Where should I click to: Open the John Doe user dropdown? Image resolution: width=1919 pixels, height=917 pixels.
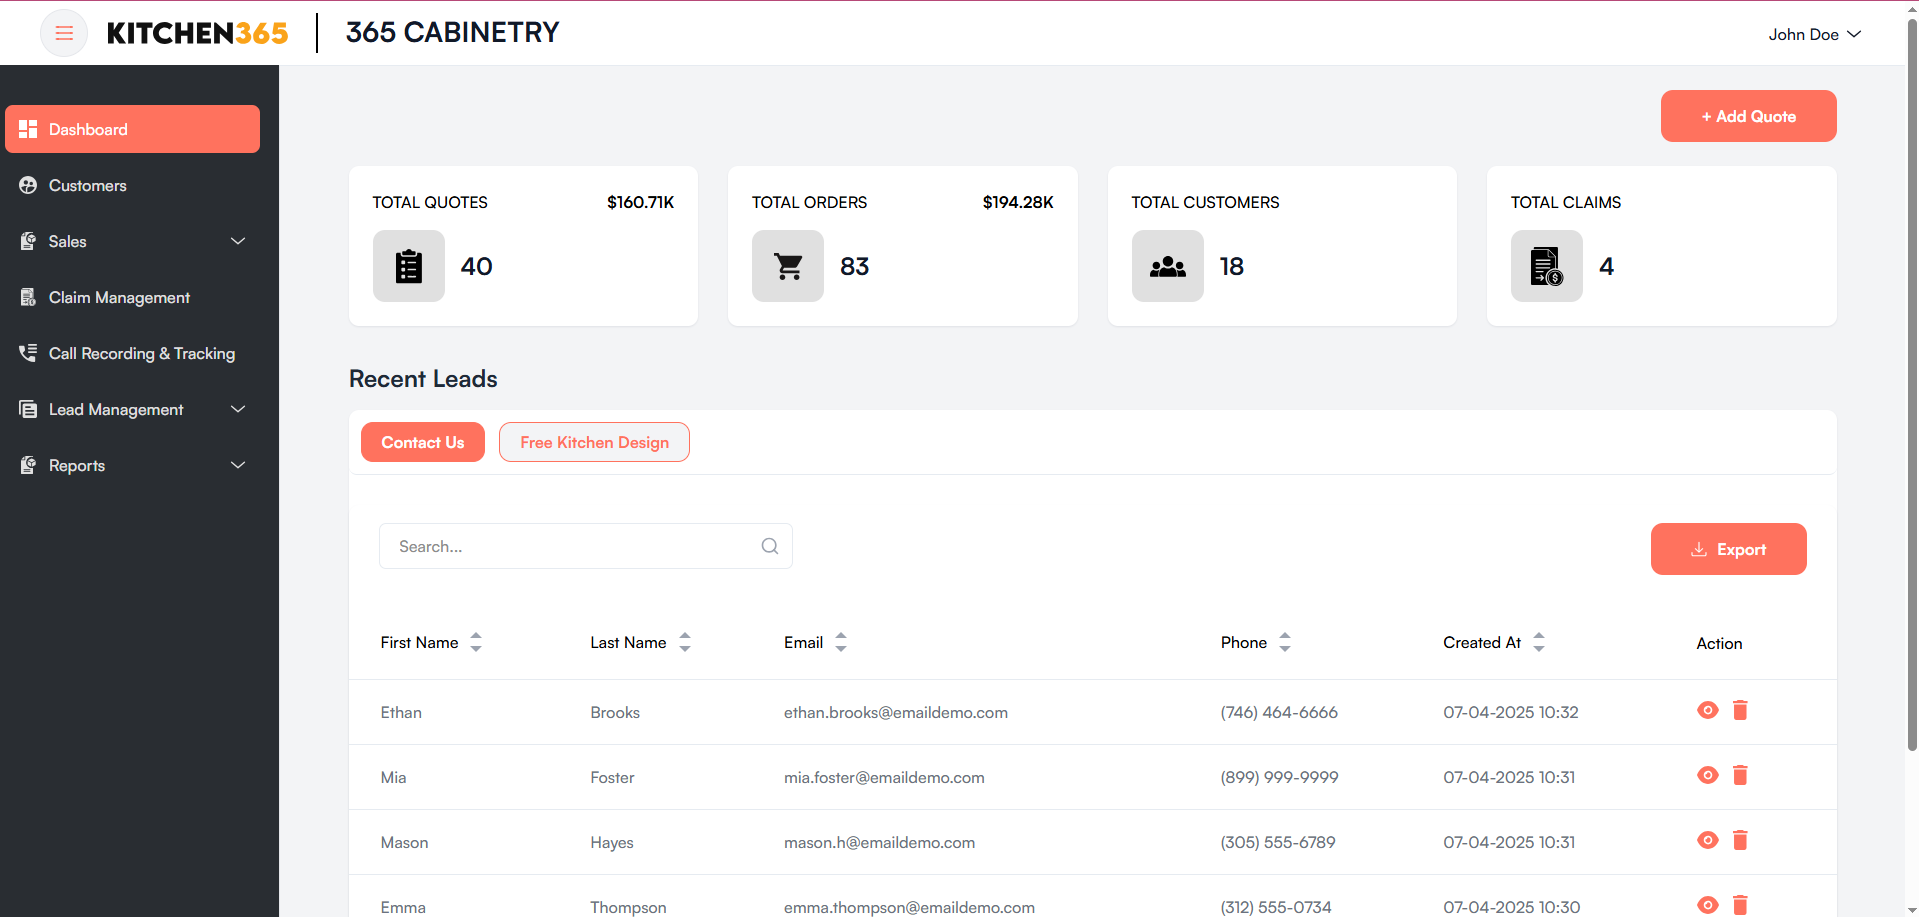pyautogui.click(x=1814, y=34)
